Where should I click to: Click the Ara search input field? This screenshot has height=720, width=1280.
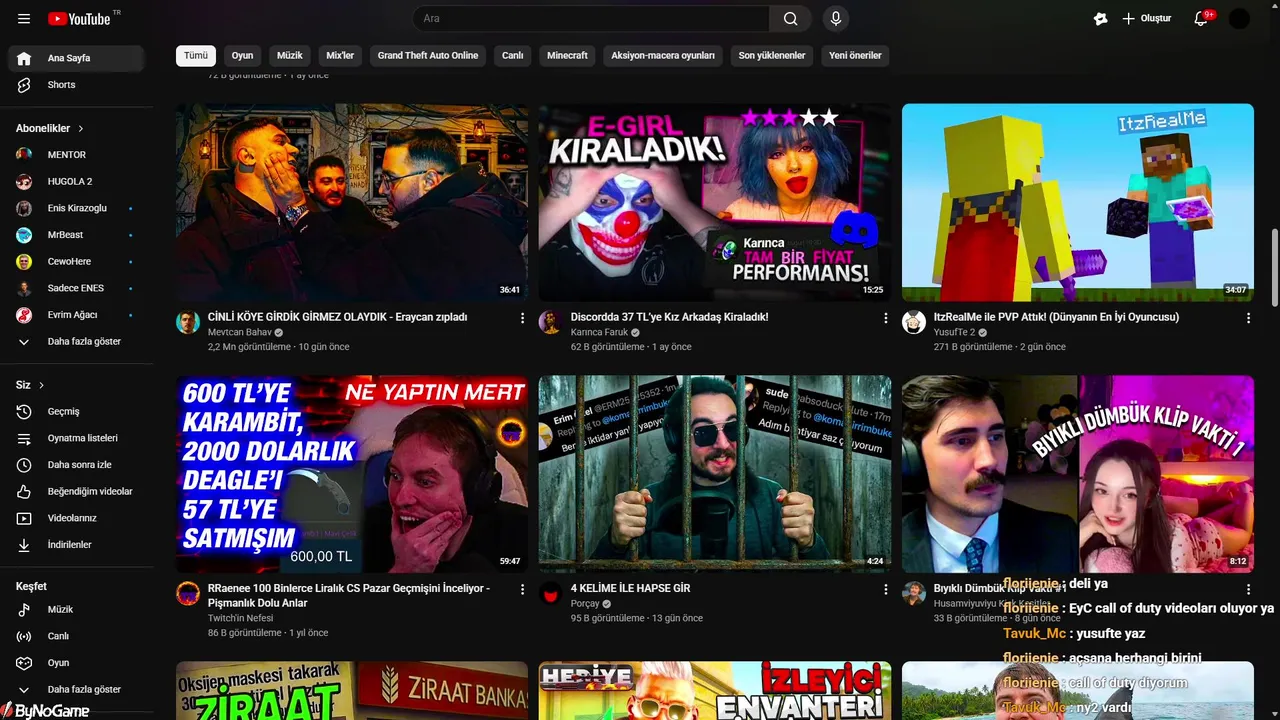tap(591, 18)
